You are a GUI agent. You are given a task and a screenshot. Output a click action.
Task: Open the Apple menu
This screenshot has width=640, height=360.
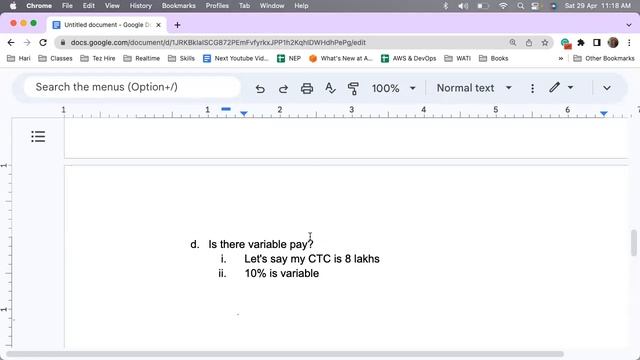click(13, 6)
